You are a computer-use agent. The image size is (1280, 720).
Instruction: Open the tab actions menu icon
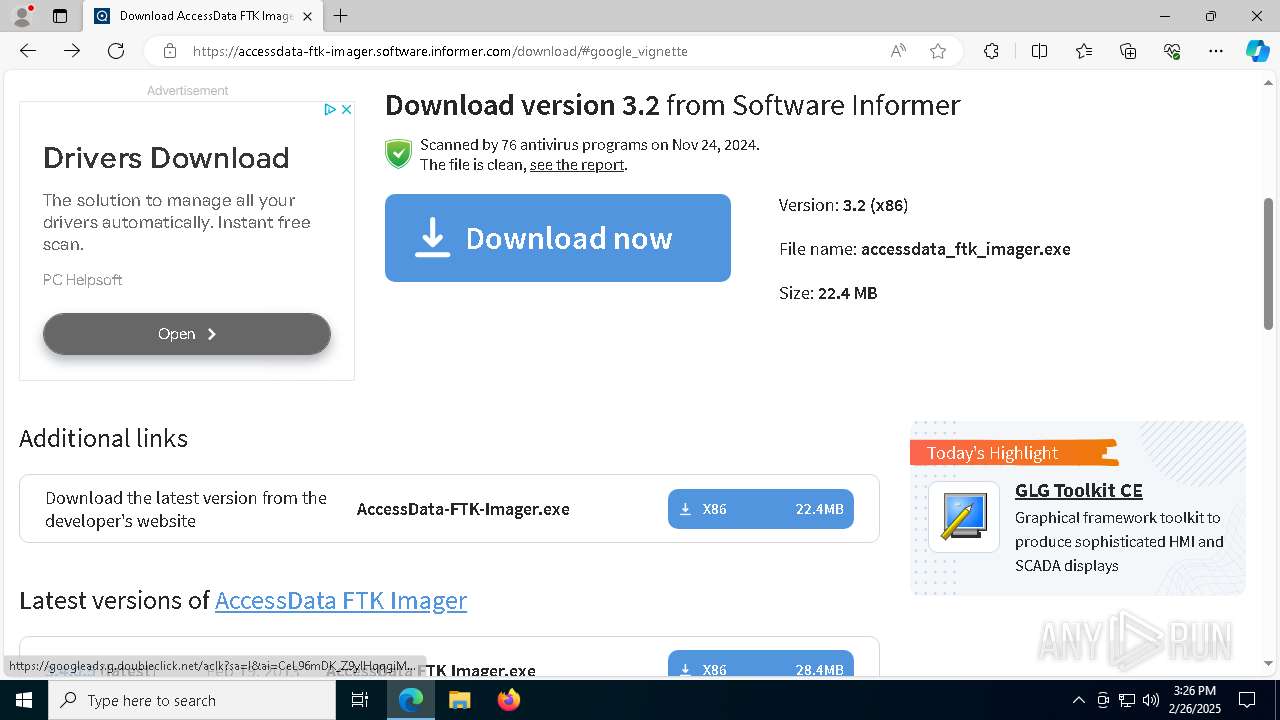click(x=60, y=16)
